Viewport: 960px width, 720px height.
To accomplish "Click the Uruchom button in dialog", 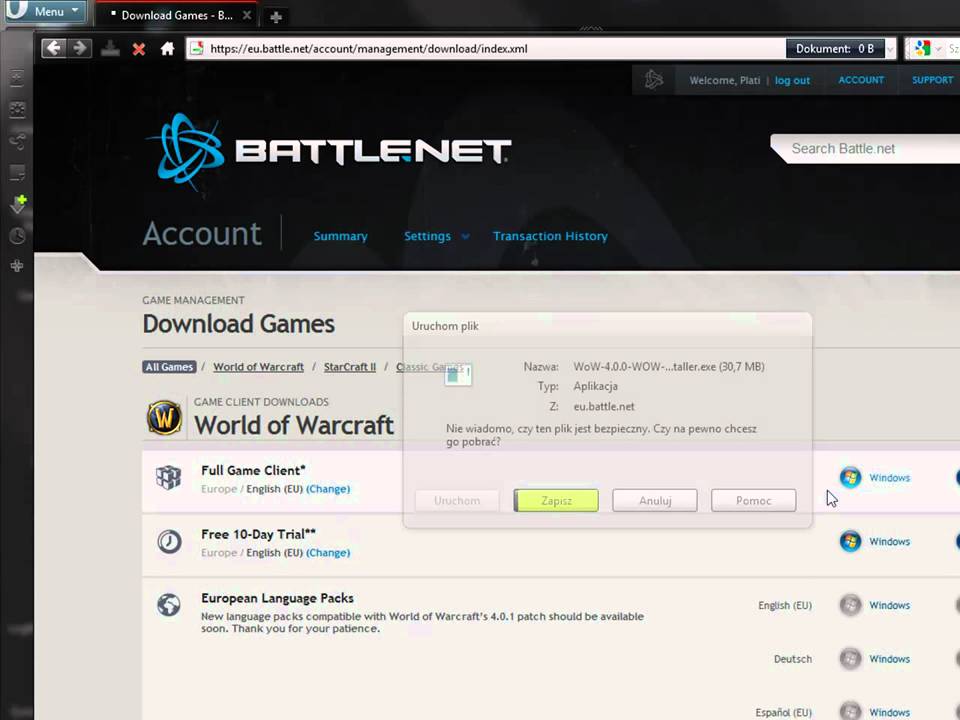I will point(457,500).
